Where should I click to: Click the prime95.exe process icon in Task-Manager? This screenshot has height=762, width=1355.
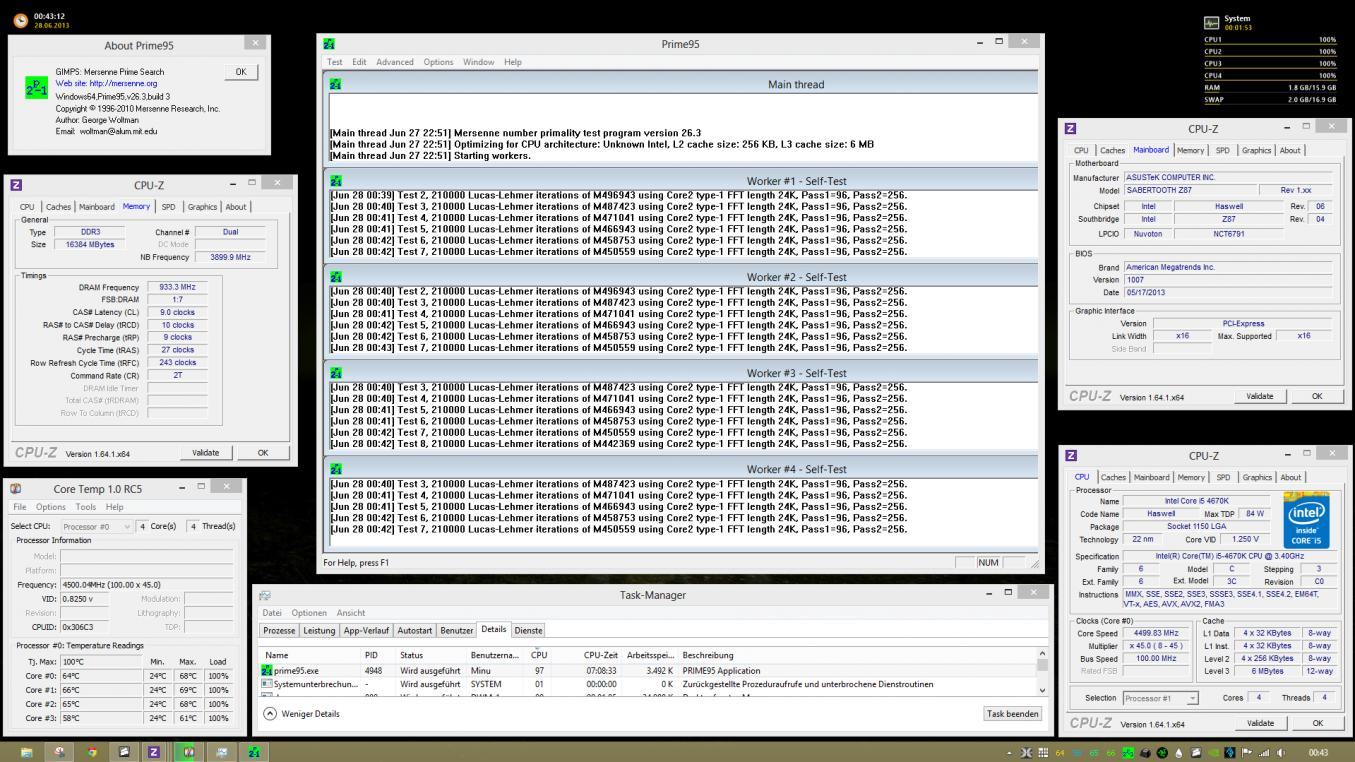click(x=267, y=671)
